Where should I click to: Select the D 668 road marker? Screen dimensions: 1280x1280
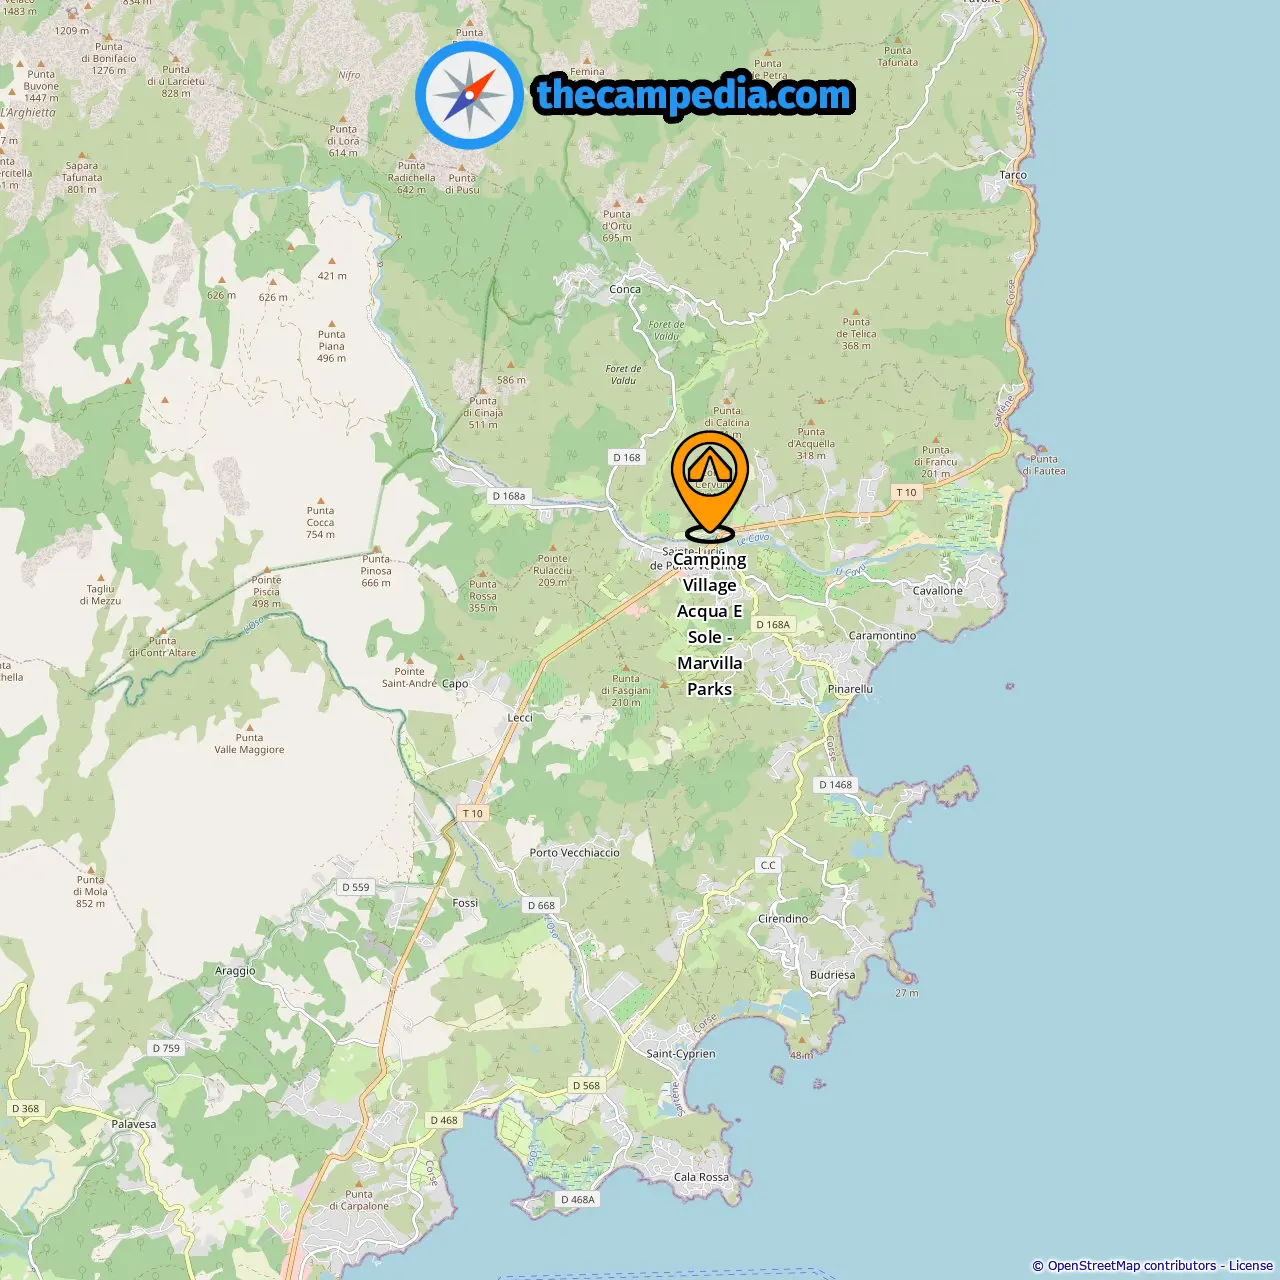(x=541, y=906)
